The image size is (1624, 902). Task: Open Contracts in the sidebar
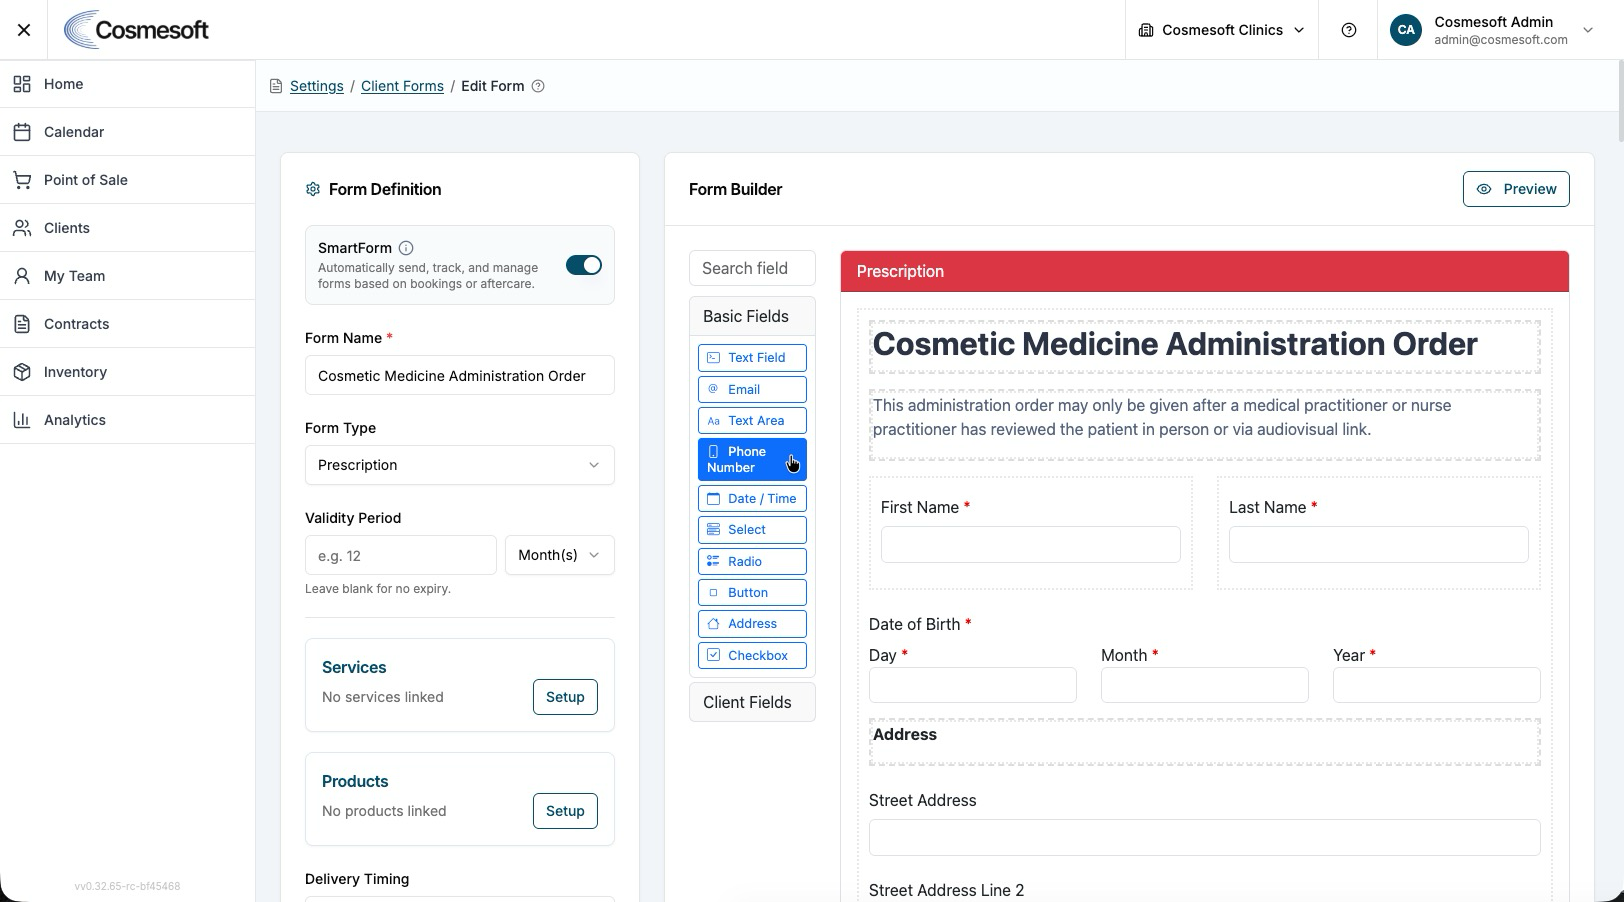[128, 324]
